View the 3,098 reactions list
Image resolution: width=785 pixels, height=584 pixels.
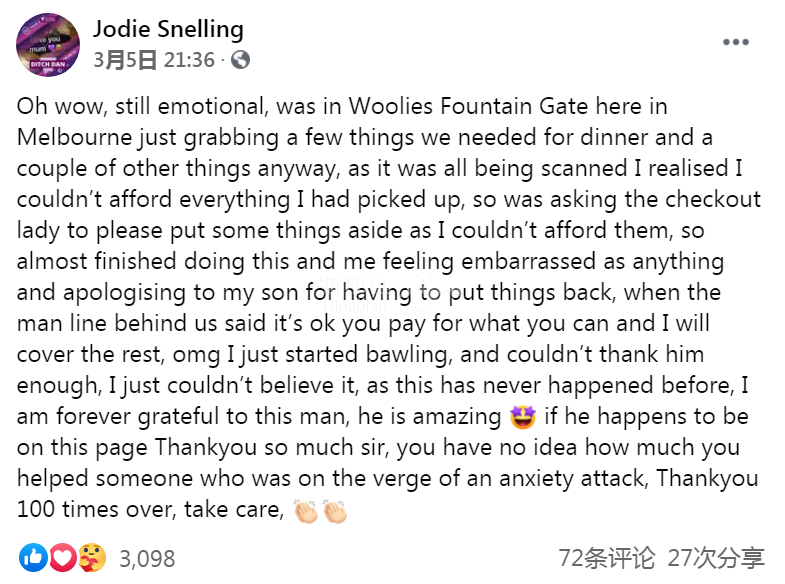(x=147, y=559)
